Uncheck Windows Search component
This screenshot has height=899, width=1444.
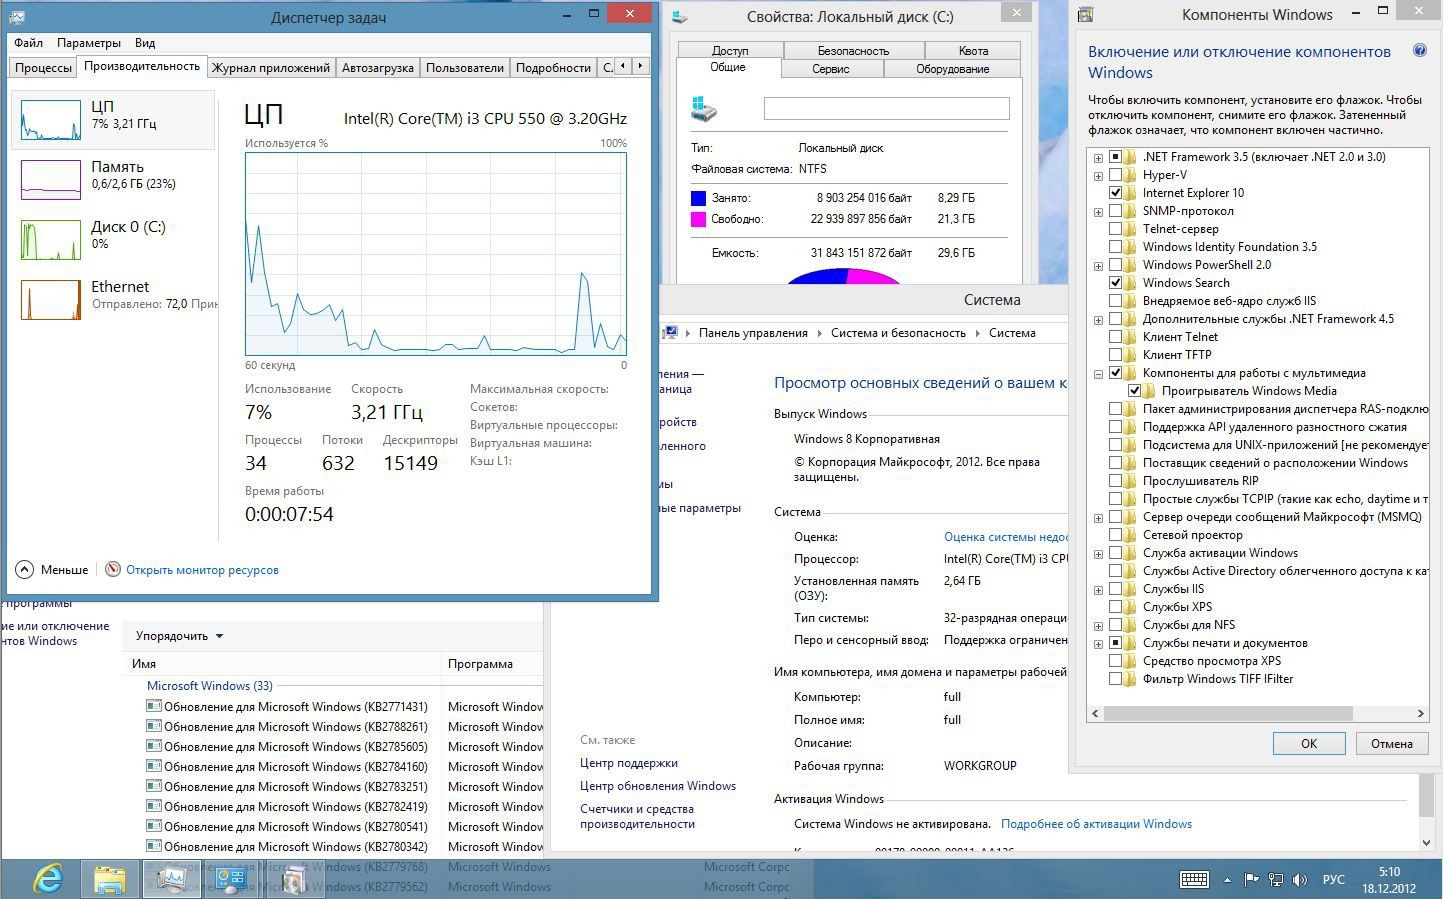[1115, 283]
